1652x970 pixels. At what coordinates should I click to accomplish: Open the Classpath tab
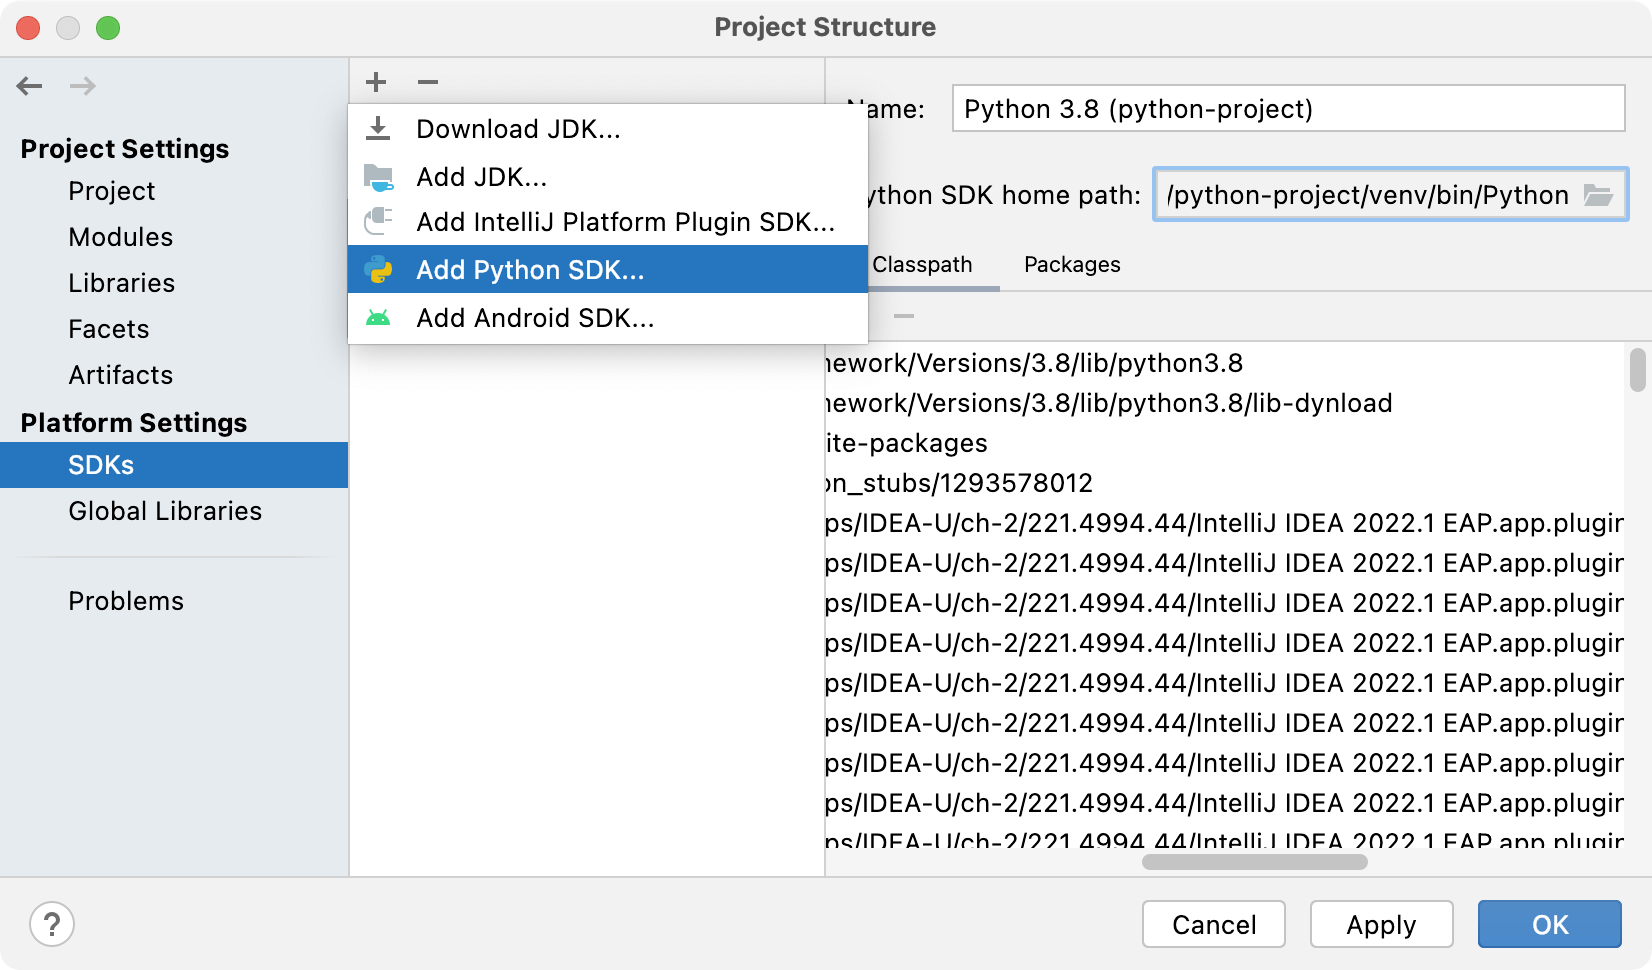[923, 265]
